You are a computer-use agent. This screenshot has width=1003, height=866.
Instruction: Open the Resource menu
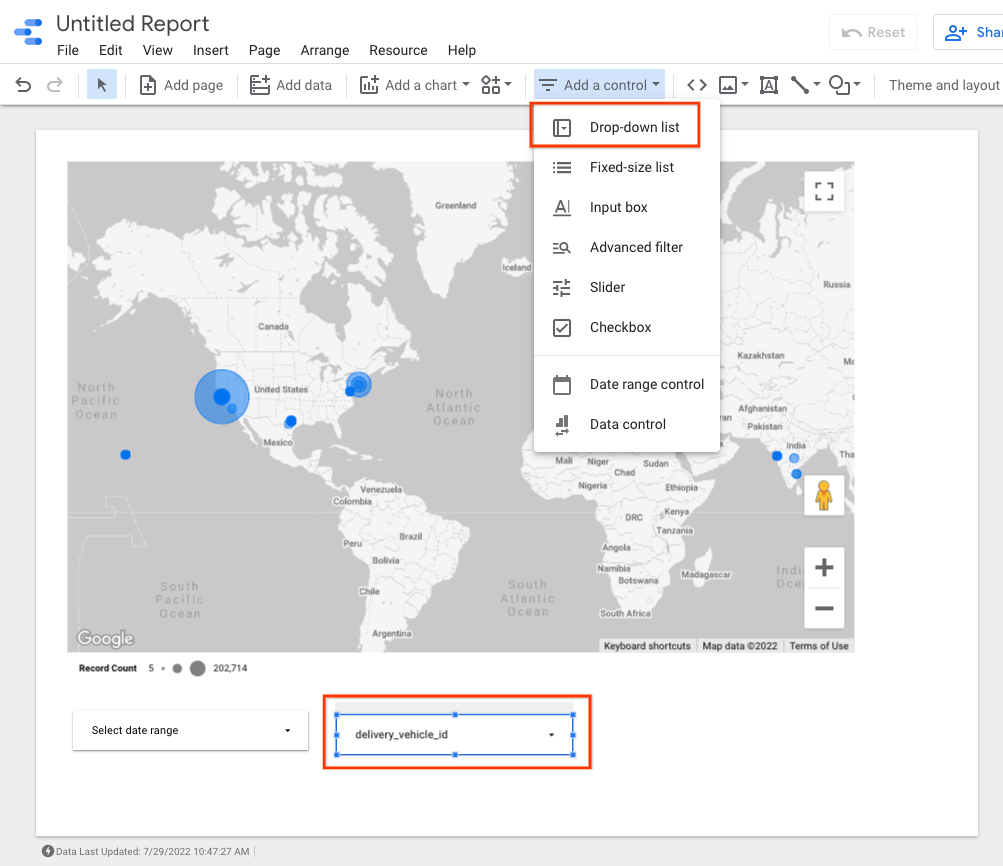(x=398, y=50)
